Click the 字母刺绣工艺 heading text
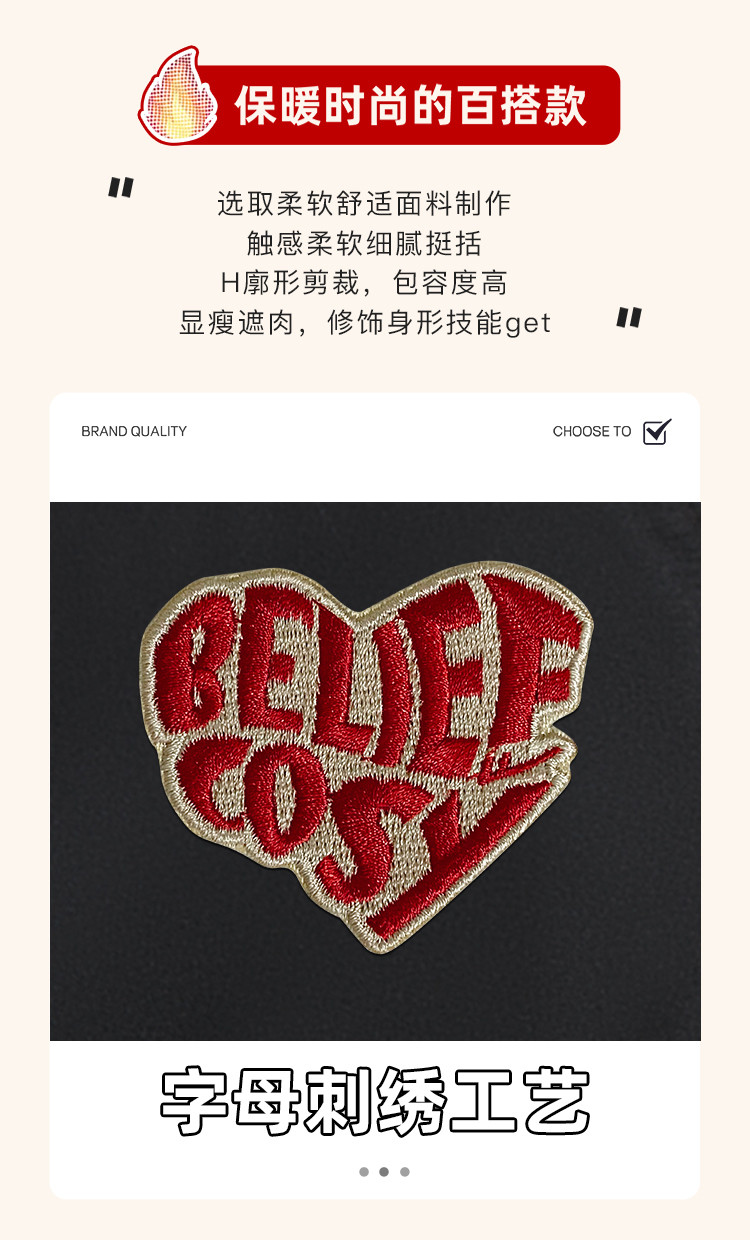750x1240 pixels. coord(375,1102)
